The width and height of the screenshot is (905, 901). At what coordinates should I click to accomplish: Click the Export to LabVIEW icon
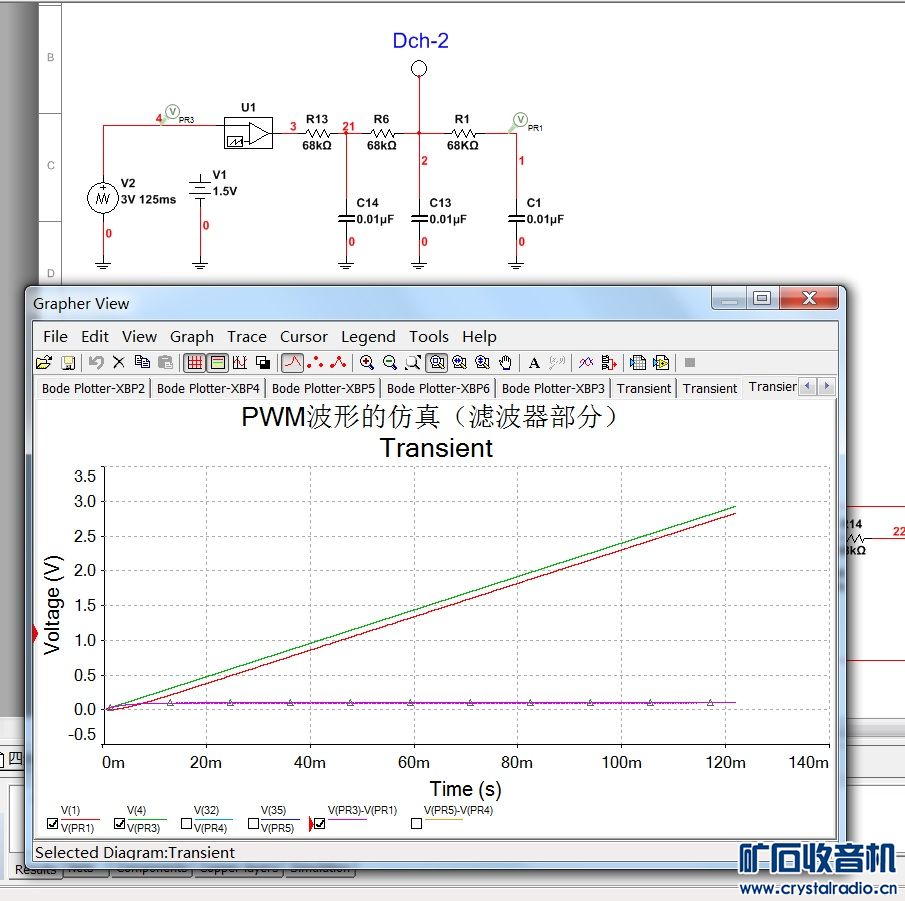tap(661, 362)
